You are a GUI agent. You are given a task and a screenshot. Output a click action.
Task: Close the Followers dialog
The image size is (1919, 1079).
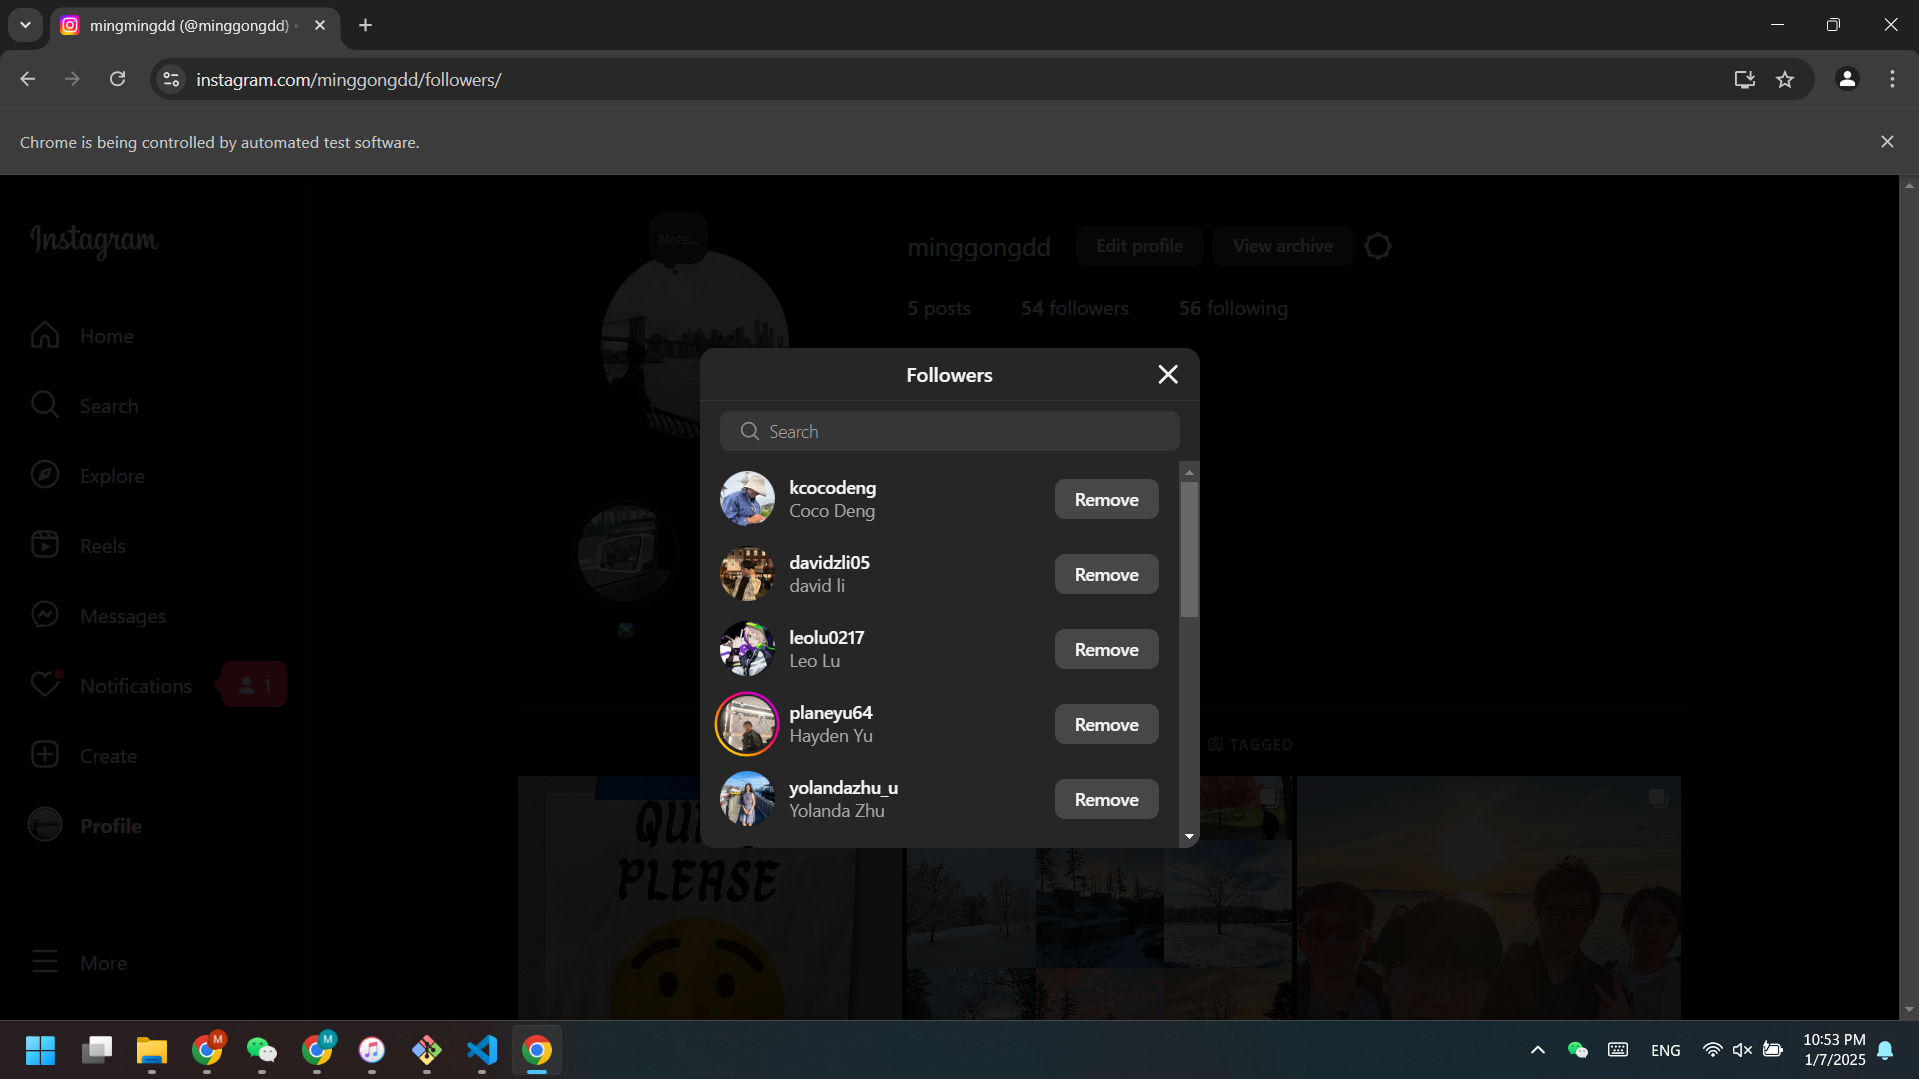(1167, 374)
